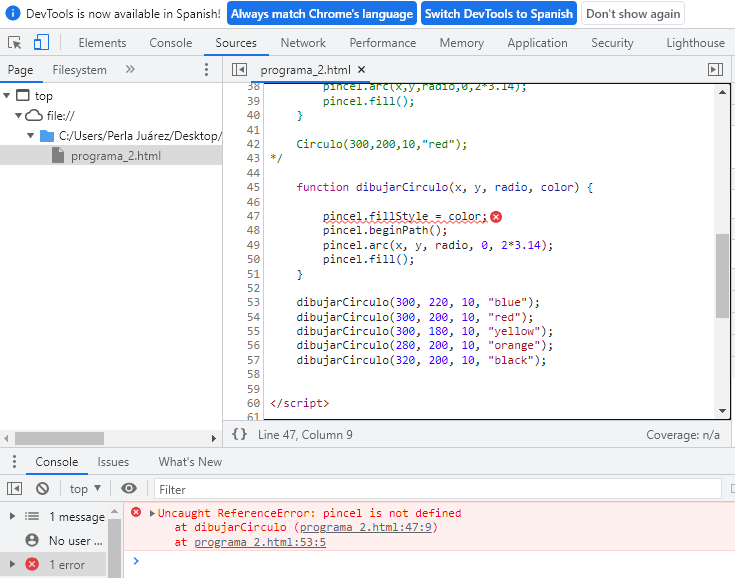Click Always match Chrome's language button
The width and height of the screenshot is (735, 578).
(x=322, y=14)
